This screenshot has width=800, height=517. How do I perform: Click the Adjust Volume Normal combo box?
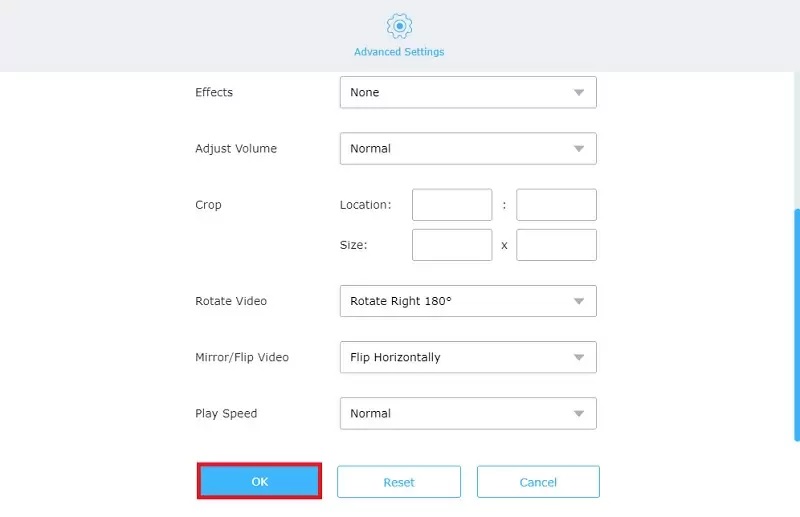tap(468, 149)
